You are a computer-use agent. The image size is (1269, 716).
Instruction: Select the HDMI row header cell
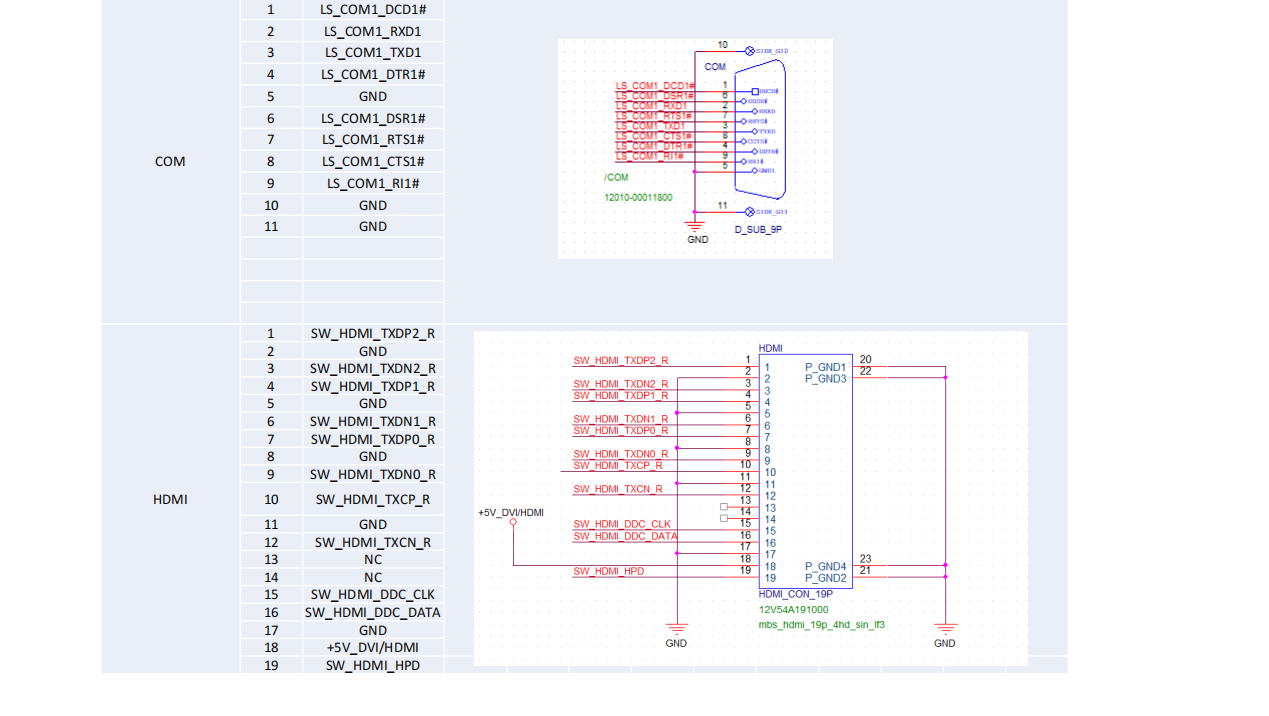(x=170, y=499)
